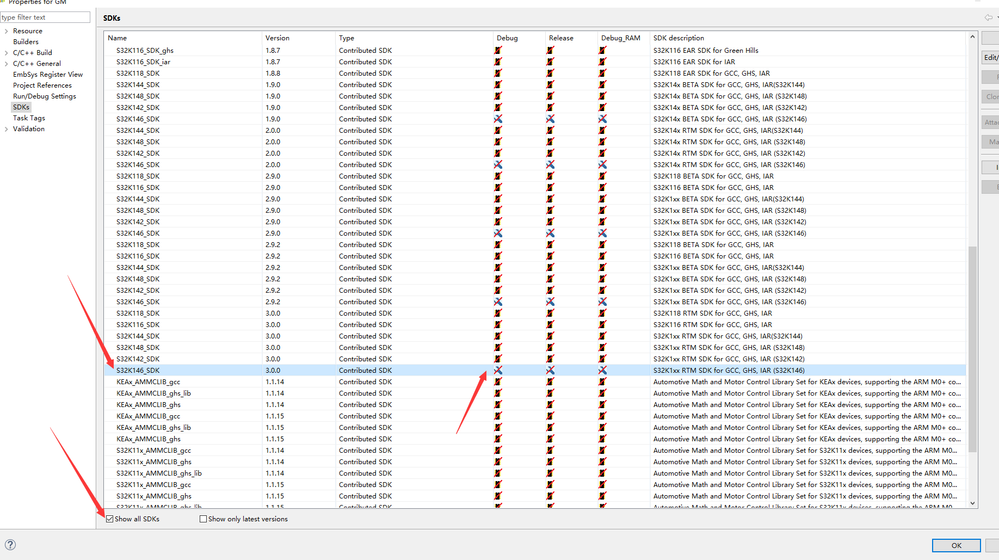999x560 pixels.
Task: Click Debug icon for S32K146_SDK version 1.9.0
Action: (498, 119)
